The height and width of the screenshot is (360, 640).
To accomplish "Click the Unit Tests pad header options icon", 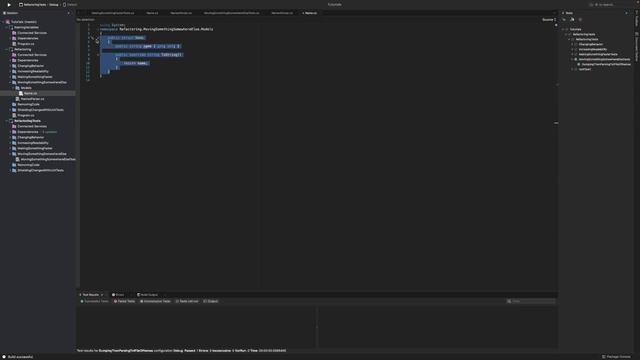I will point(627,13).
